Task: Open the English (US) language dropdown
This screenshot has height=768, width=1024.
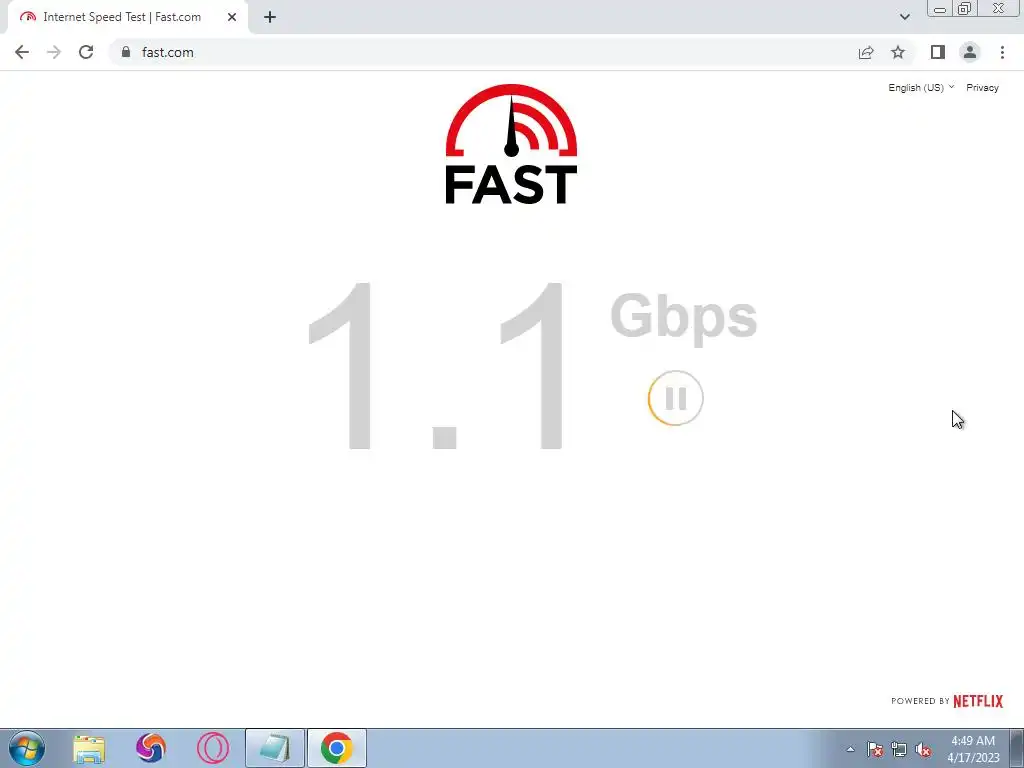Action: click(921, 88)
